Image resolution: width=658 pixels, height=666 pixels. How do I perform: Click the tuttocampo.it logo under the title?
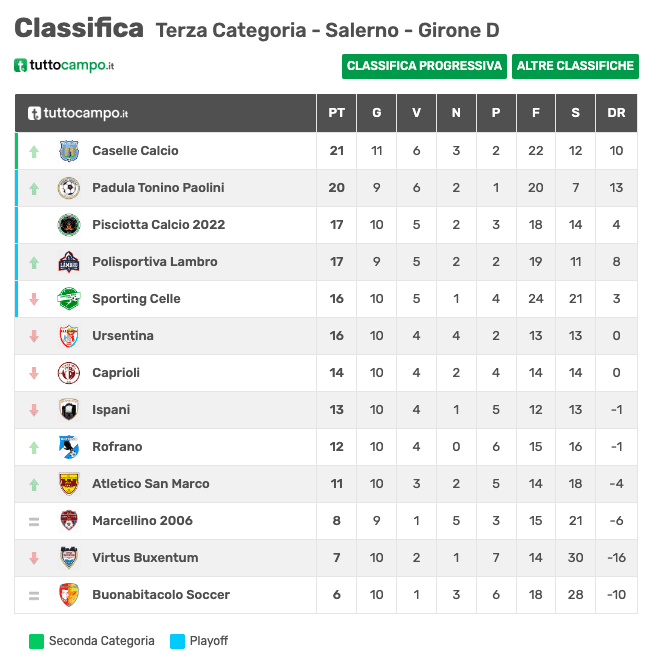tap(64, 65)
